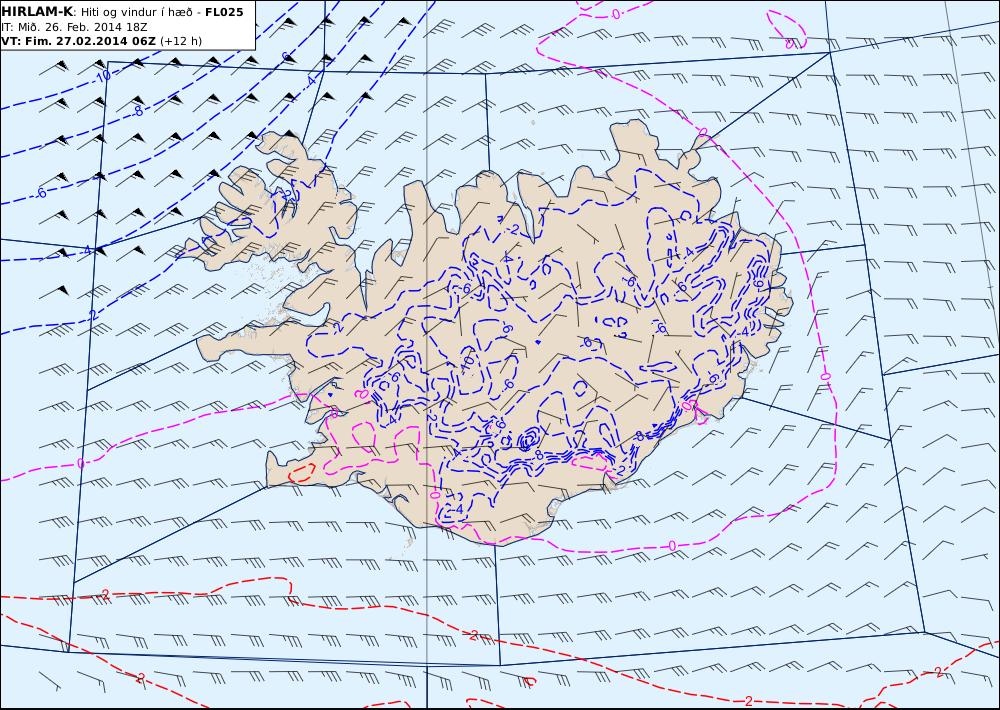The width and height of the screenshot is (1000, 710).
Task: Click the '(+12 h)' forecast offset text
Action: pos(180,41)
